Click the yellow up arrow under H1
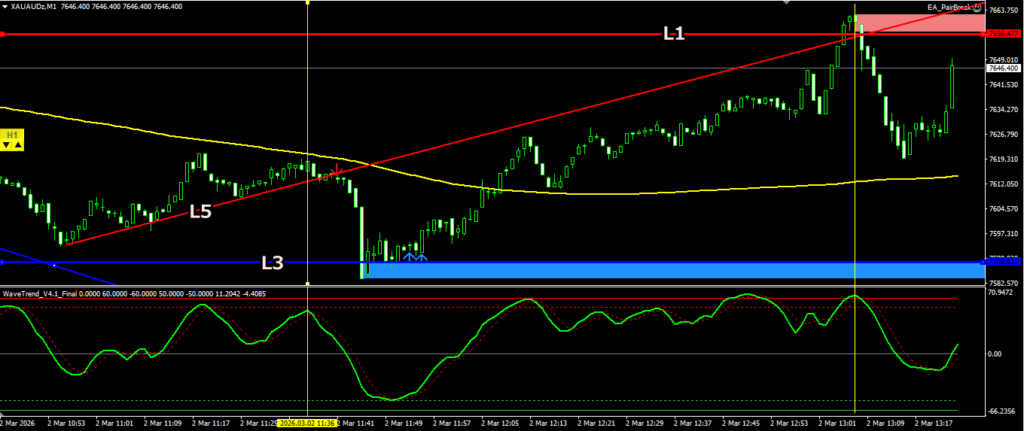The height and width of the screenshot is (431, 1024). (18, 146)
